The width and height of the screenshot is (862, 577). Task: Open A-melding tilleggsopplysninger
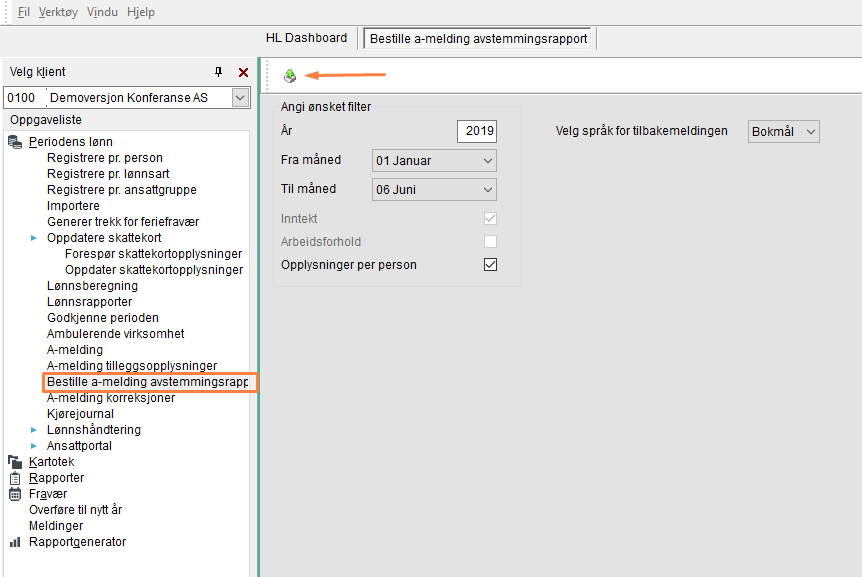(x=132, y=365)
